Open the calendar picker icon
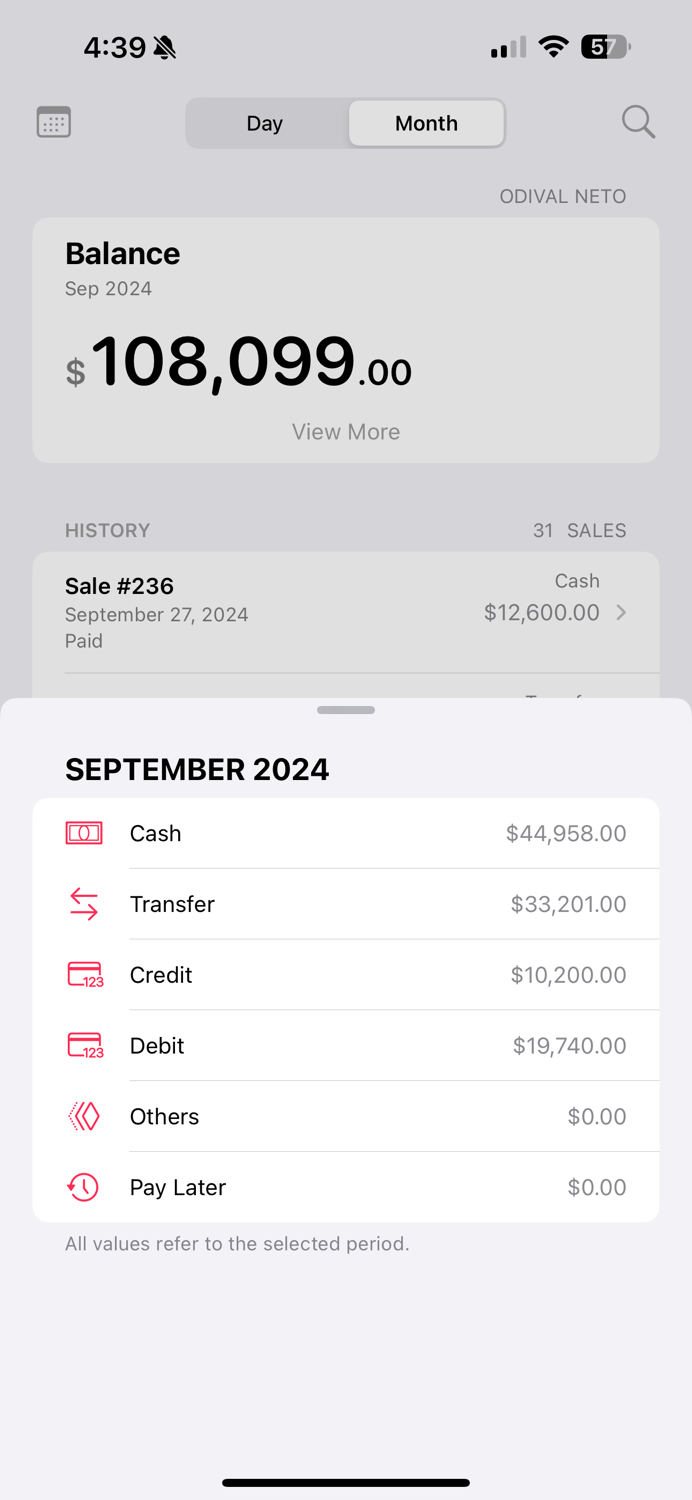Image resolution: width=692 pixels, height=1500 pixels. coord(53,121)
